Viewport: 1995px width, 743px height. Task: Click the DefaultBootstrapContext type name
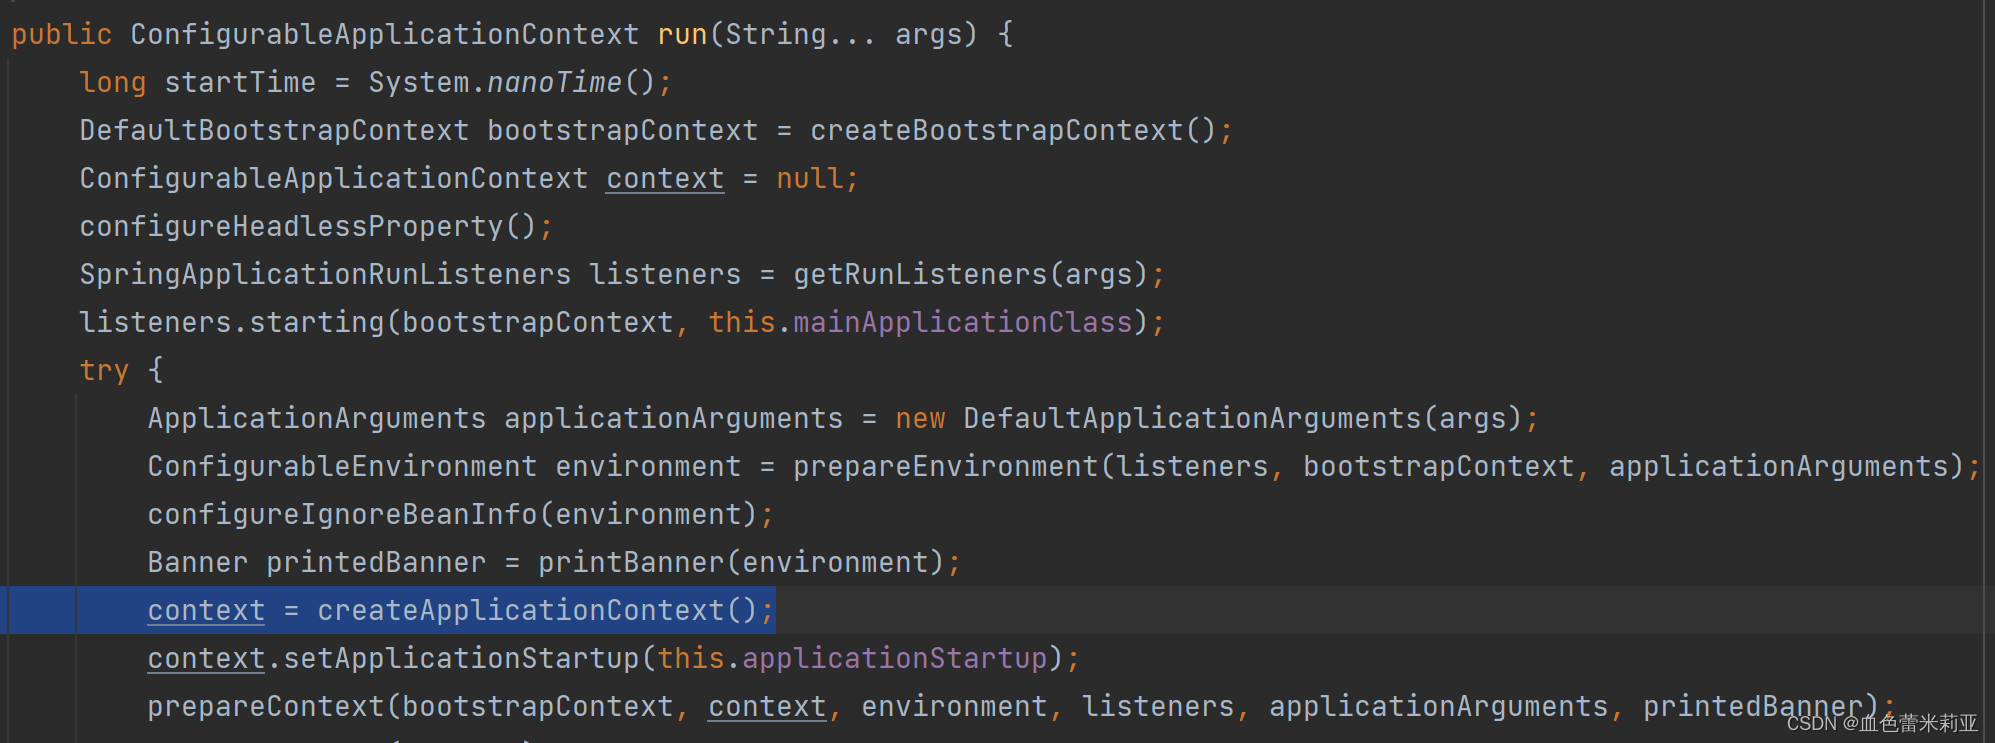[274, 130]
